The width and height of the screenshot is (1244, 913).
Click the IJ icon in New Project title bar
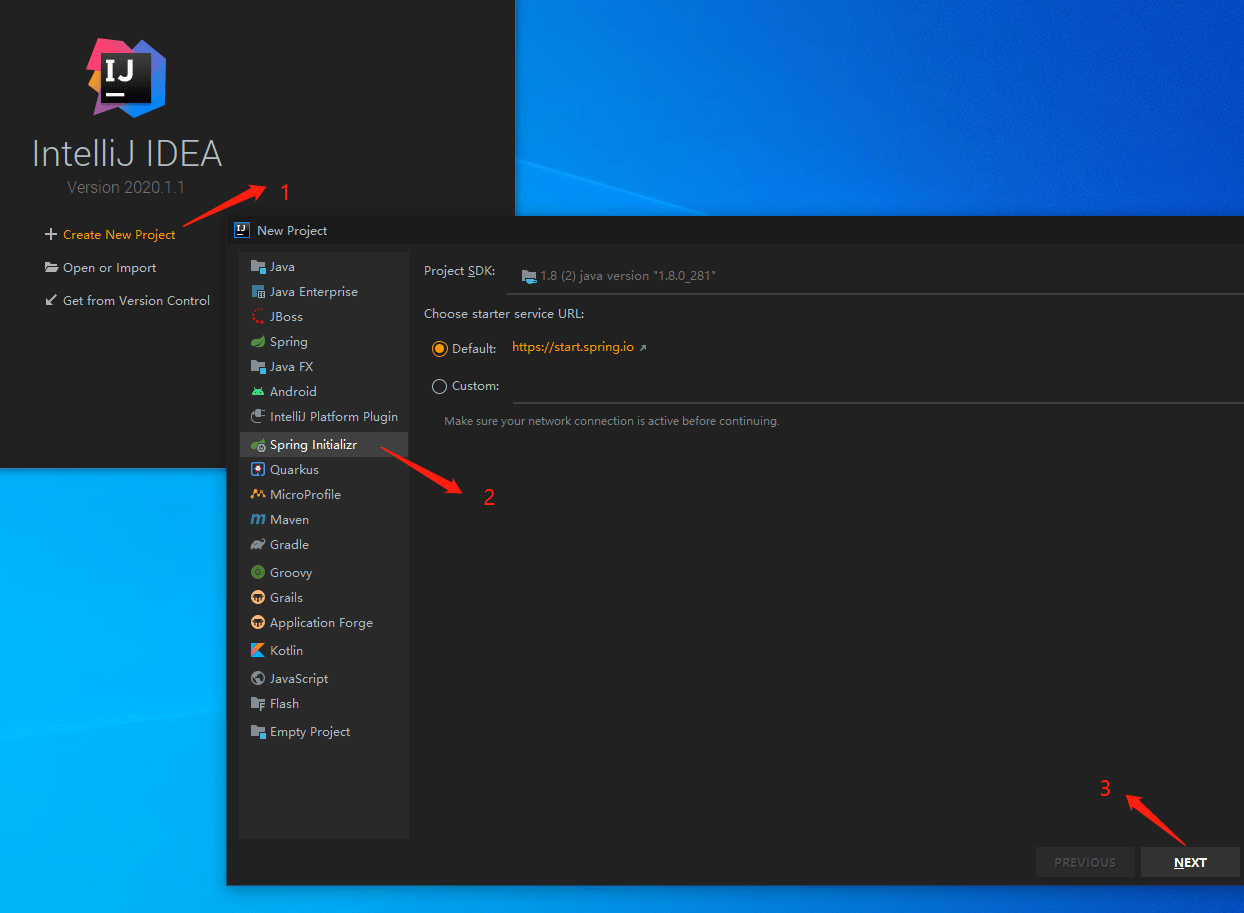(241, 230)
